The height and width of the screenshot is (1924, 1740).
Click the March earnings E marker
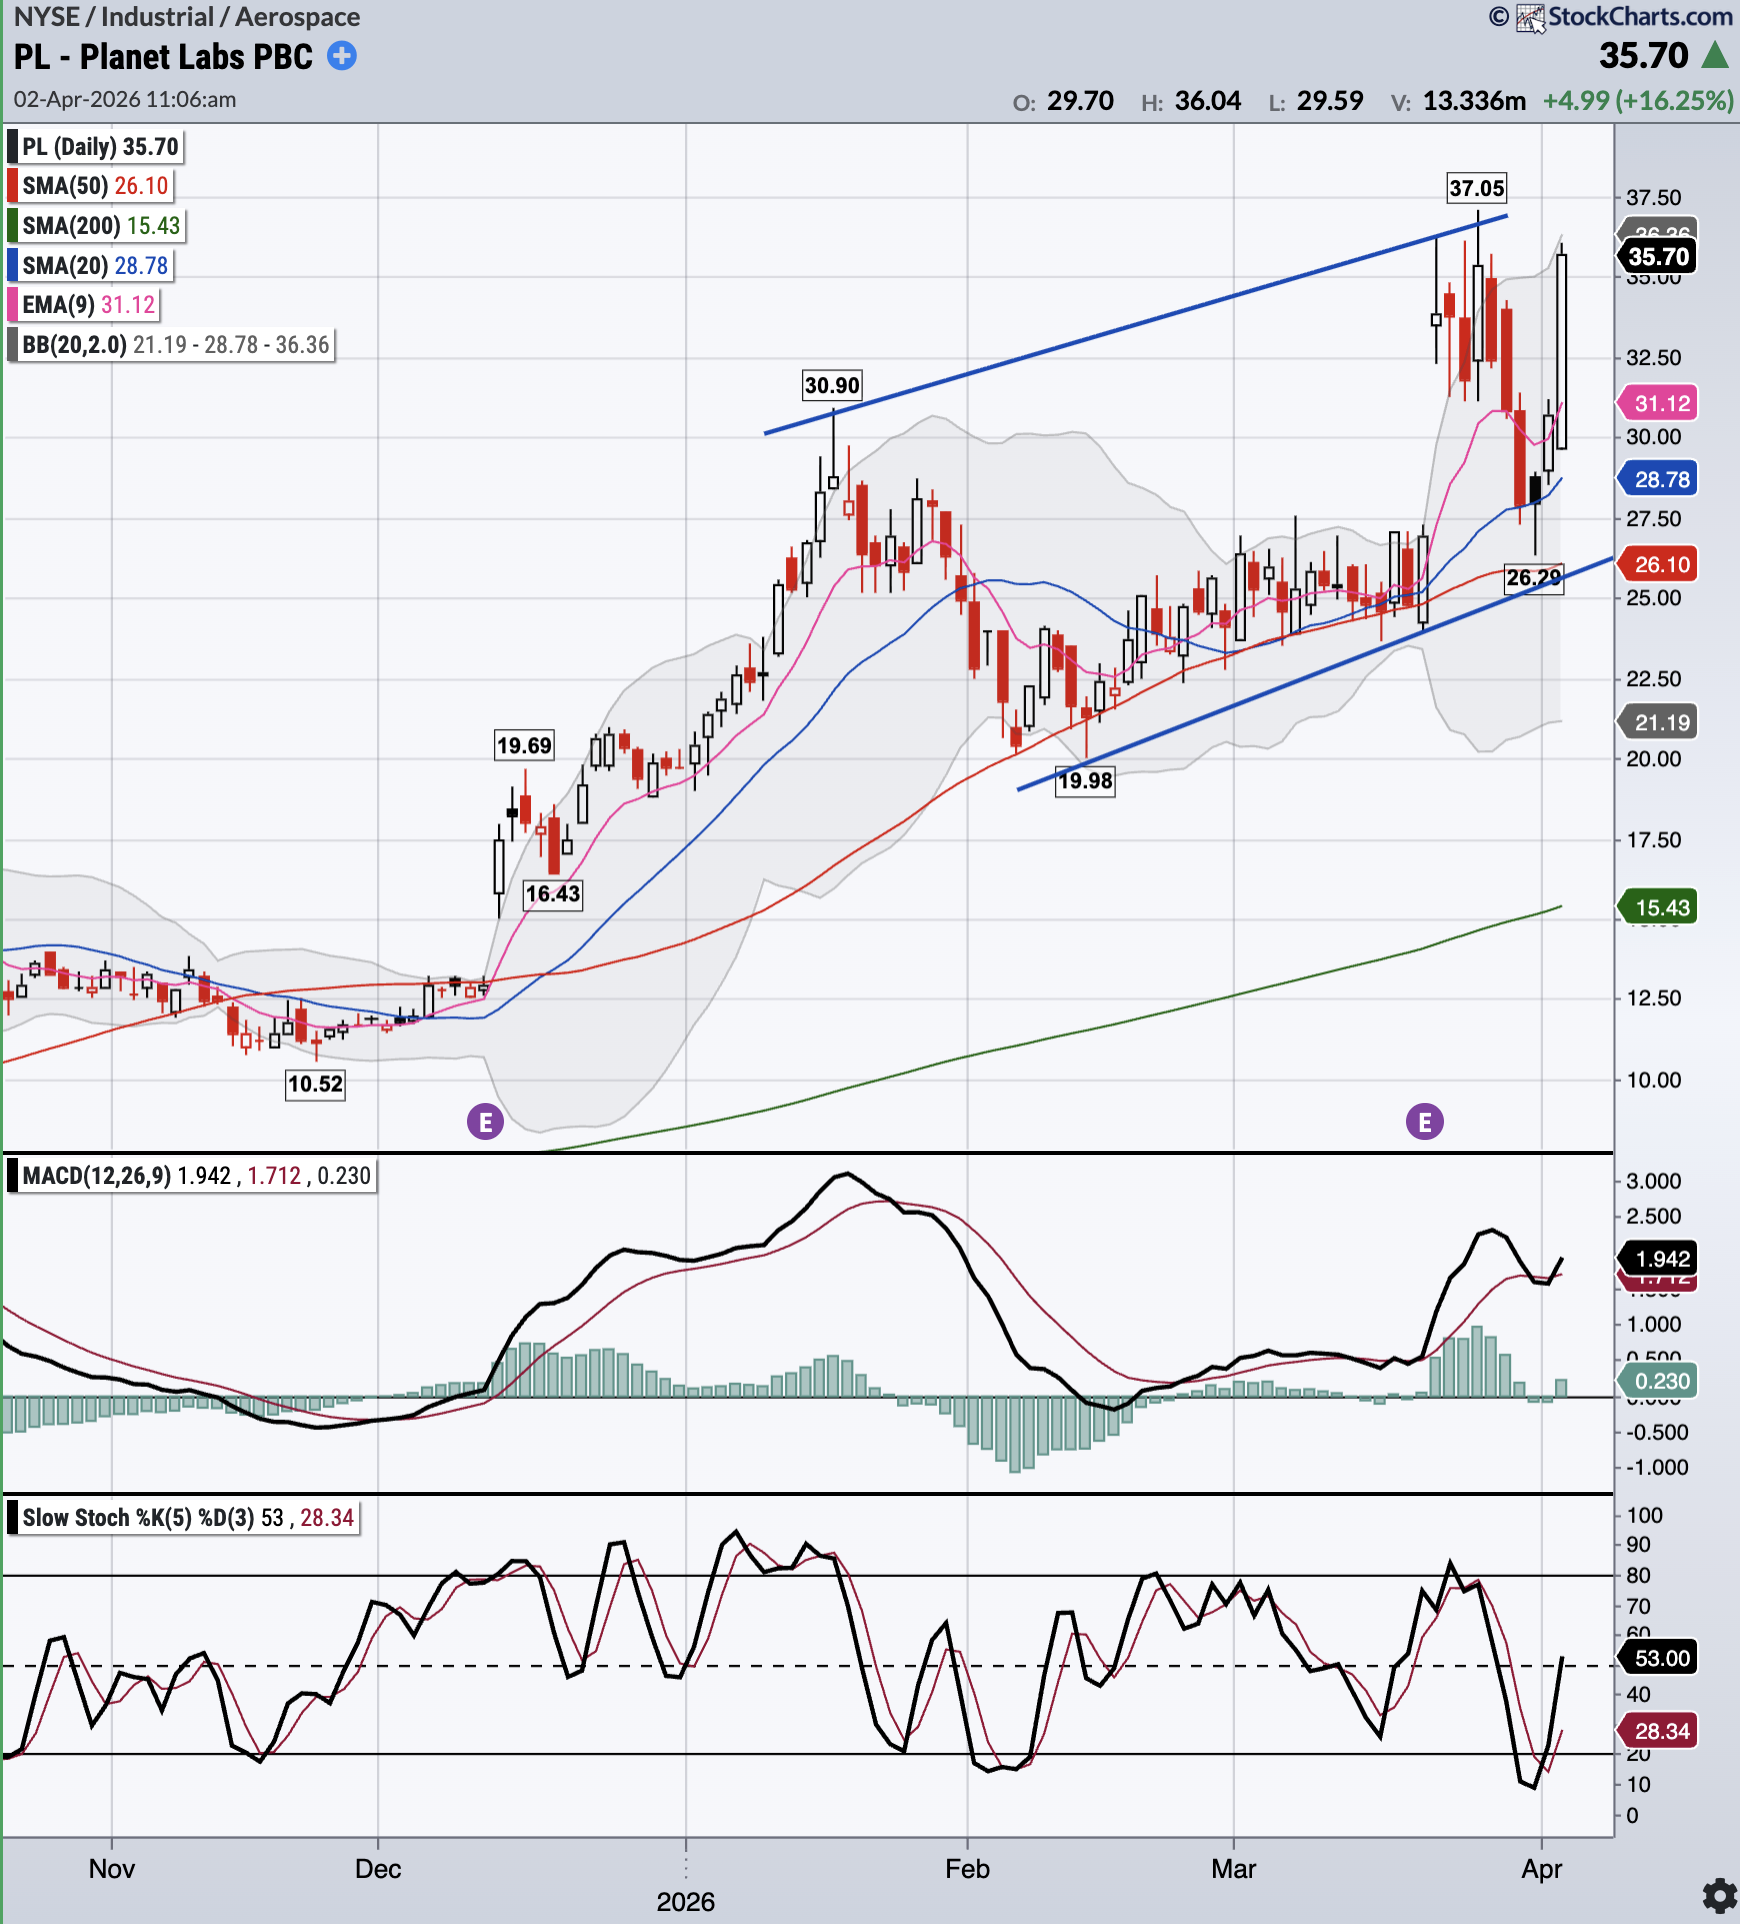coord(1425,1122)
